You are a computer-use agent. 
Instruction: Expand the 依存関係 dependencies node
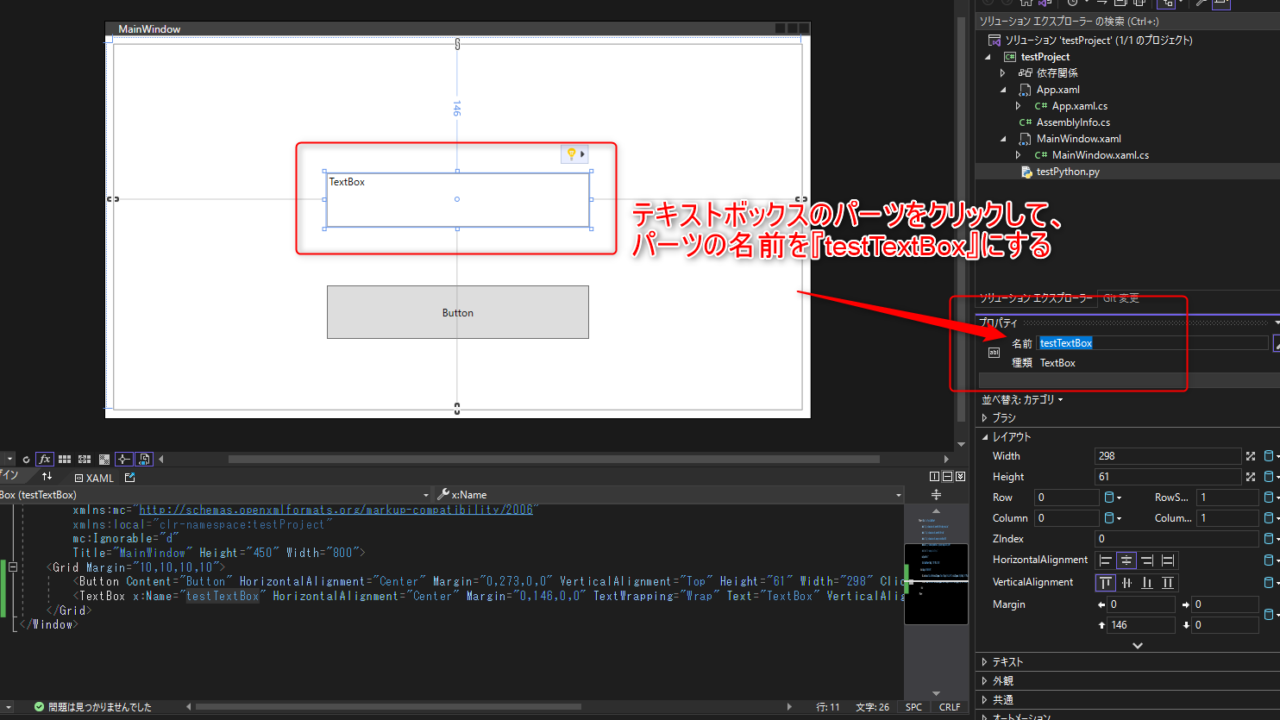point(1003,73)
